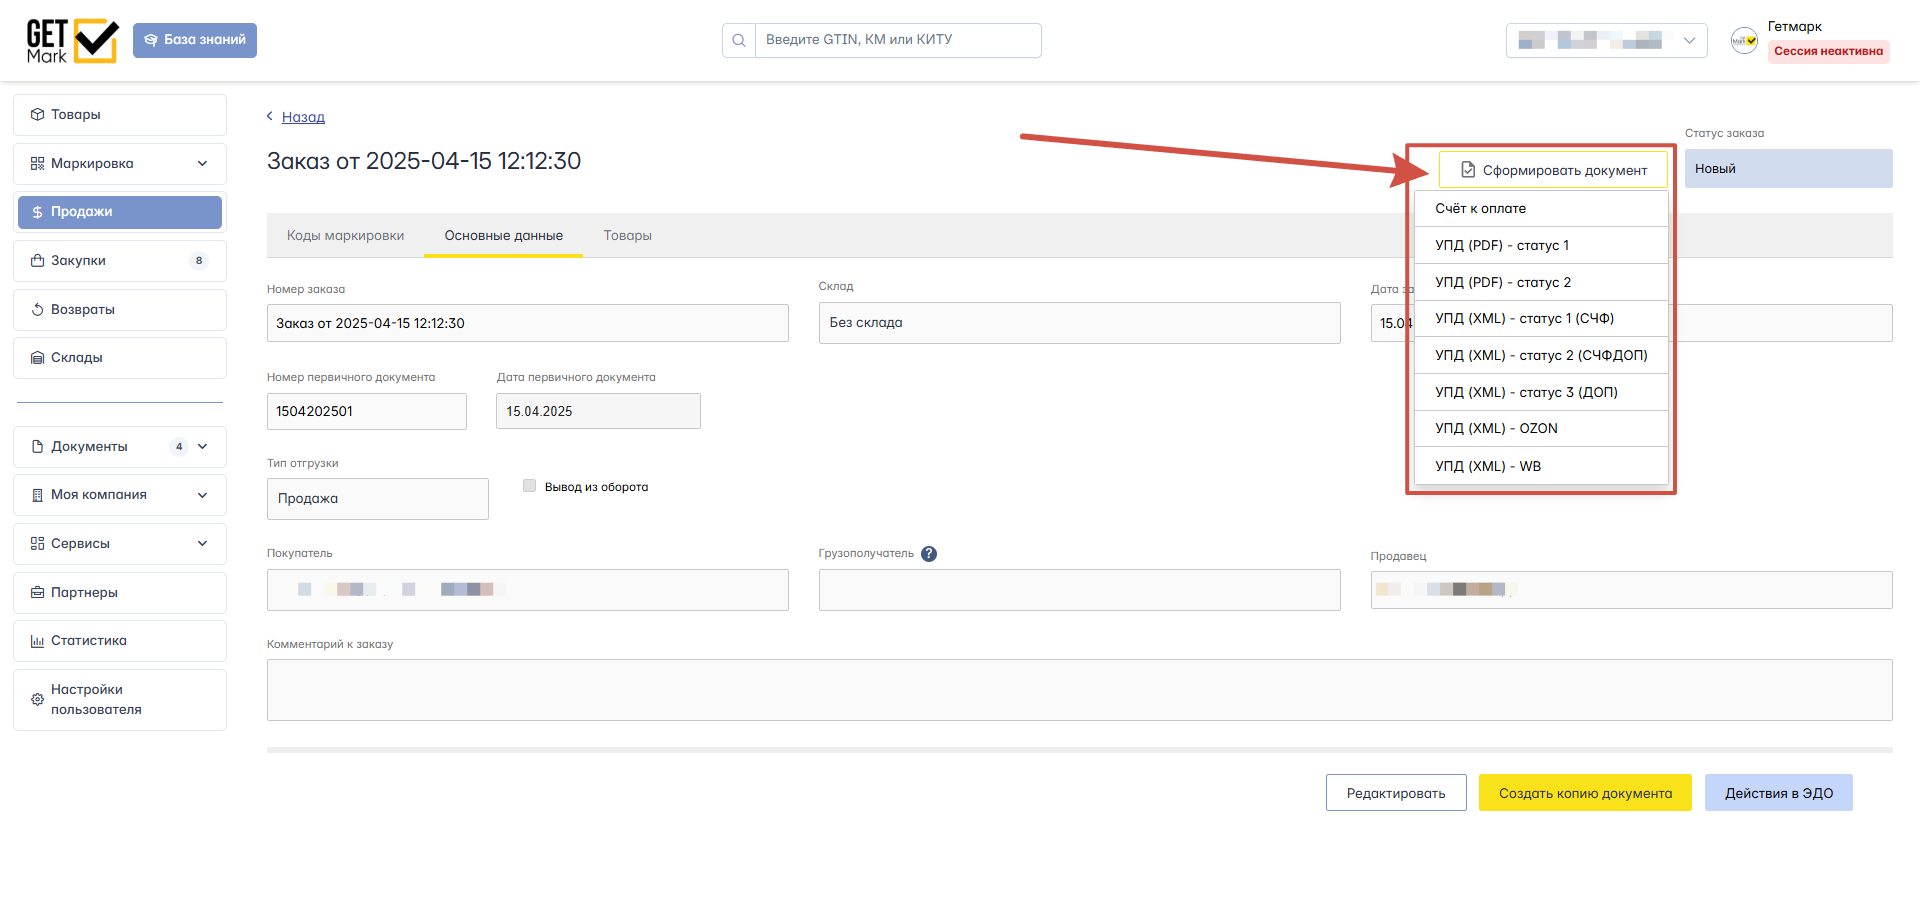This screenshot has height=905, width=1920.
Task: Click the back chevron near Назад
Action: 270,116
